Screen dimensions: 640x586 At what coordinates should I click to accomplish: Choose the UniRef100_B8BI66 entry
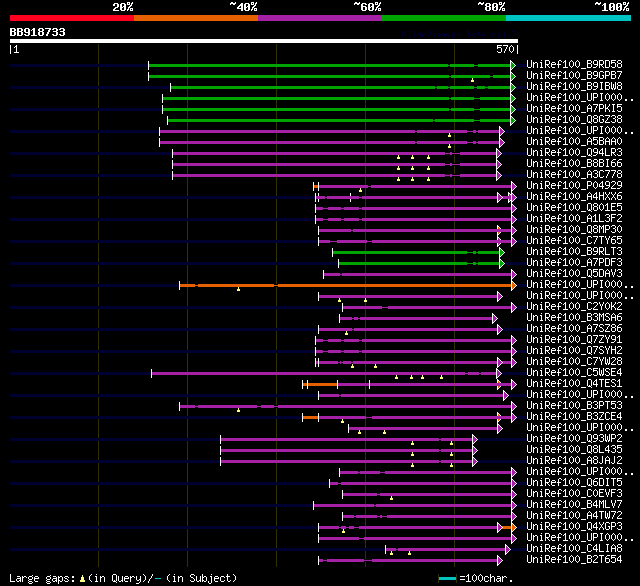click(x=574, y=164)
